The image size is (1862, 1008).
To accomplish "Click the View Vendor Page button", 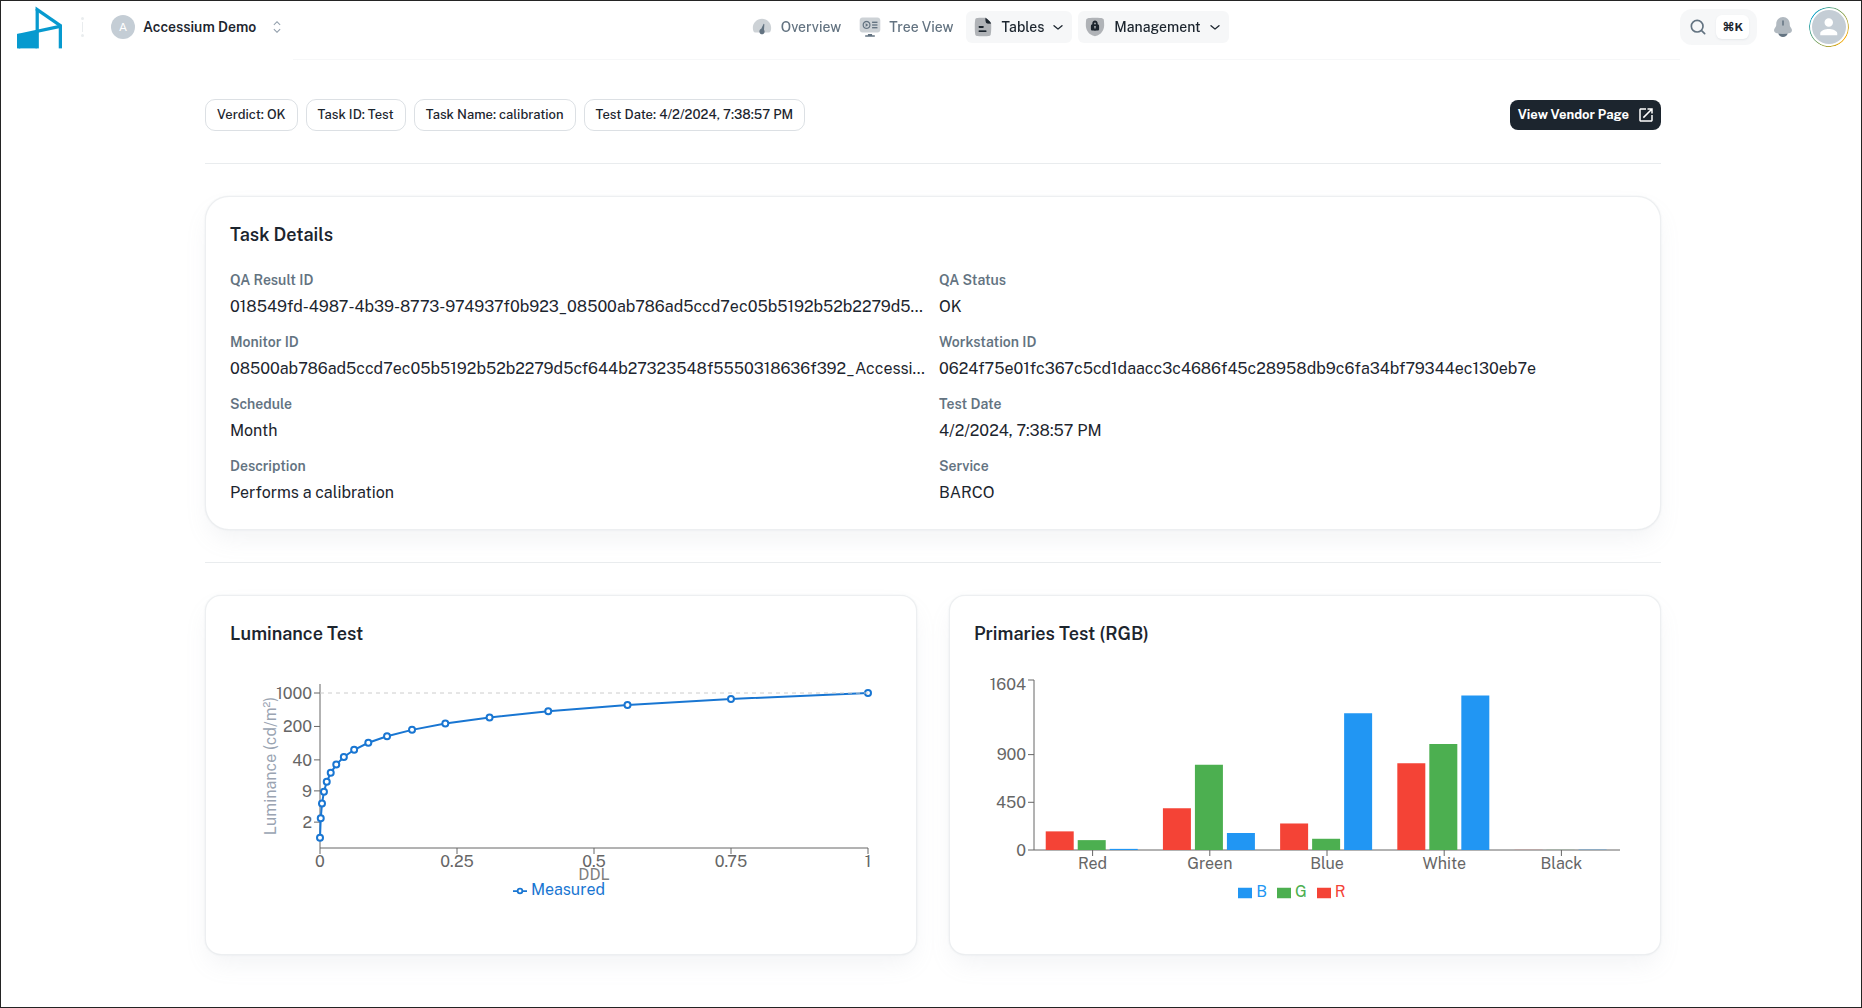I will tap(1584, 115).
